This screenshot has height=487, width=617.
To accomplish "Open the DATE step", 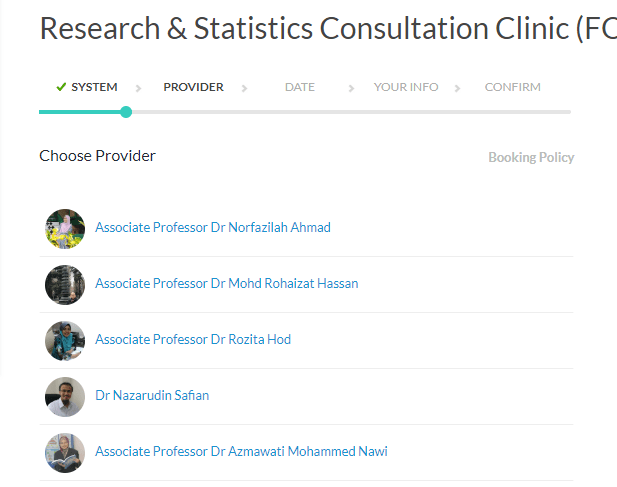I will (299, 87).
